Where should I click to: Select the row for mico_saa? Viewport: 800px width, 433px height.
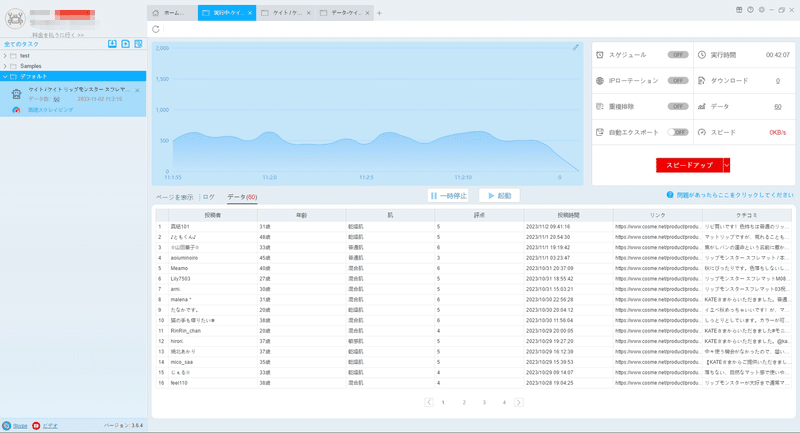(x=474, y=362)
